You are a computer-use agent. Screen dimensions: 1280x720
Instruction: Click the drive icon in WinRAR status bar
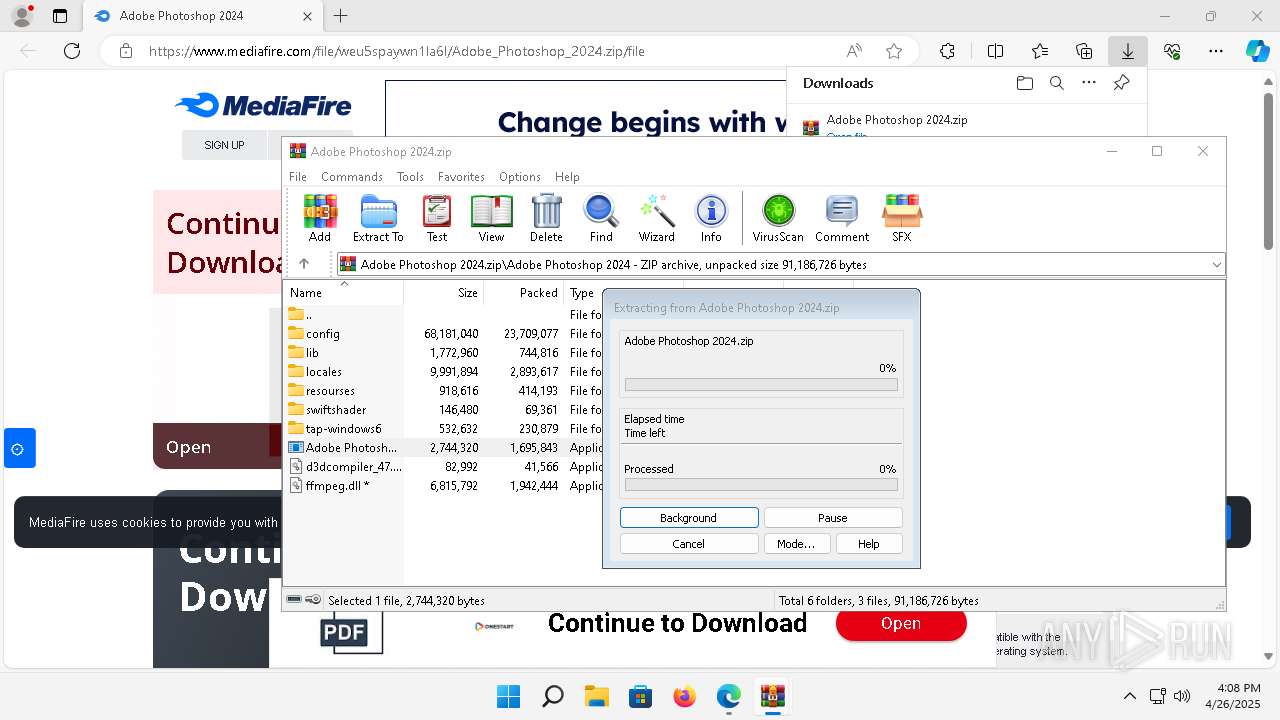coord(294,600)
